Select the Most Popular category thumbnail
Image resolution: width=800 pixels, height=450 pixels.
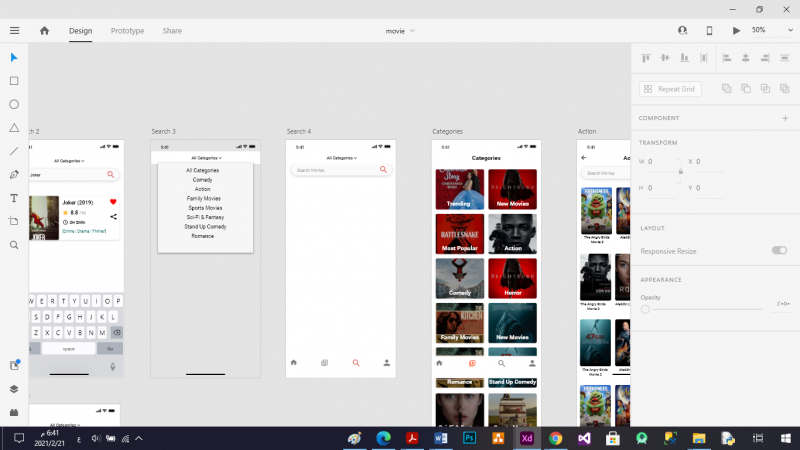point(460,234)
